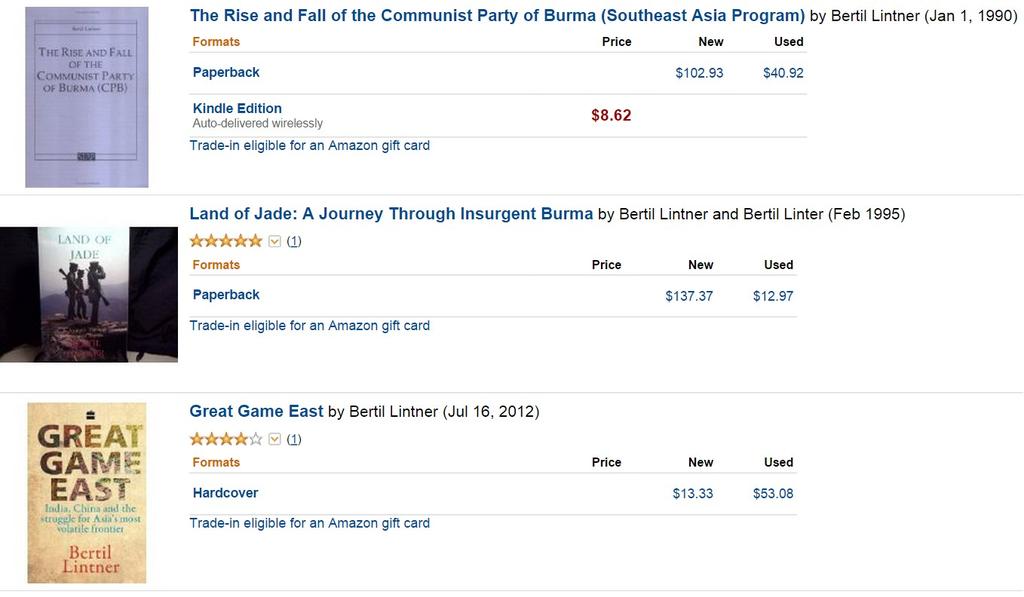Click the Great Game East cover thumbnail
The height and width of the screenshot is (597, 1024).
(x=87, y=492)
